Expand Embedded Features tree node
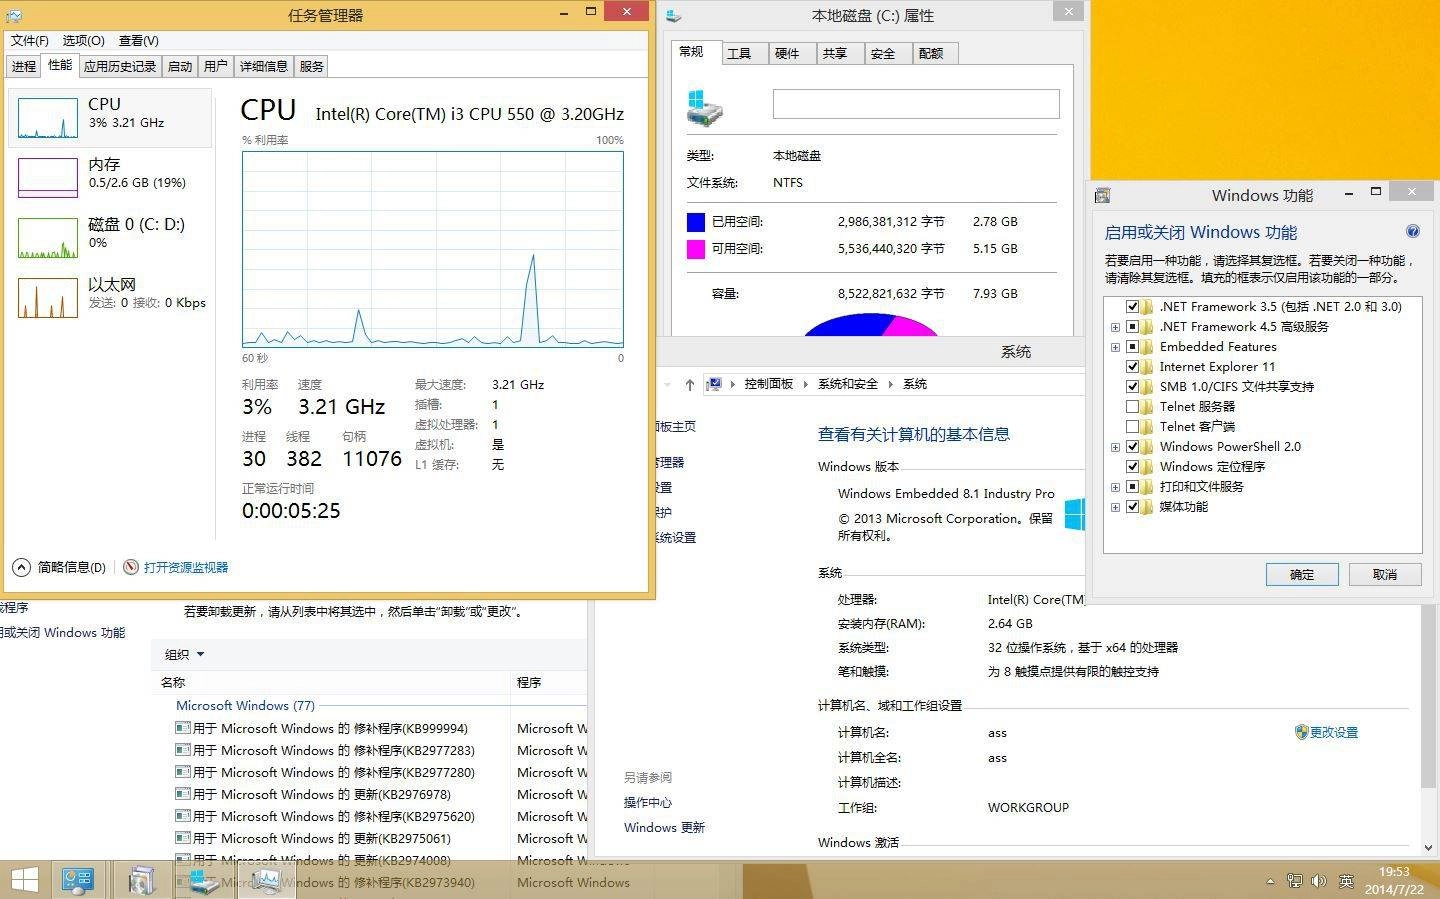The image size is (1440, 899). pos(1115,347)
